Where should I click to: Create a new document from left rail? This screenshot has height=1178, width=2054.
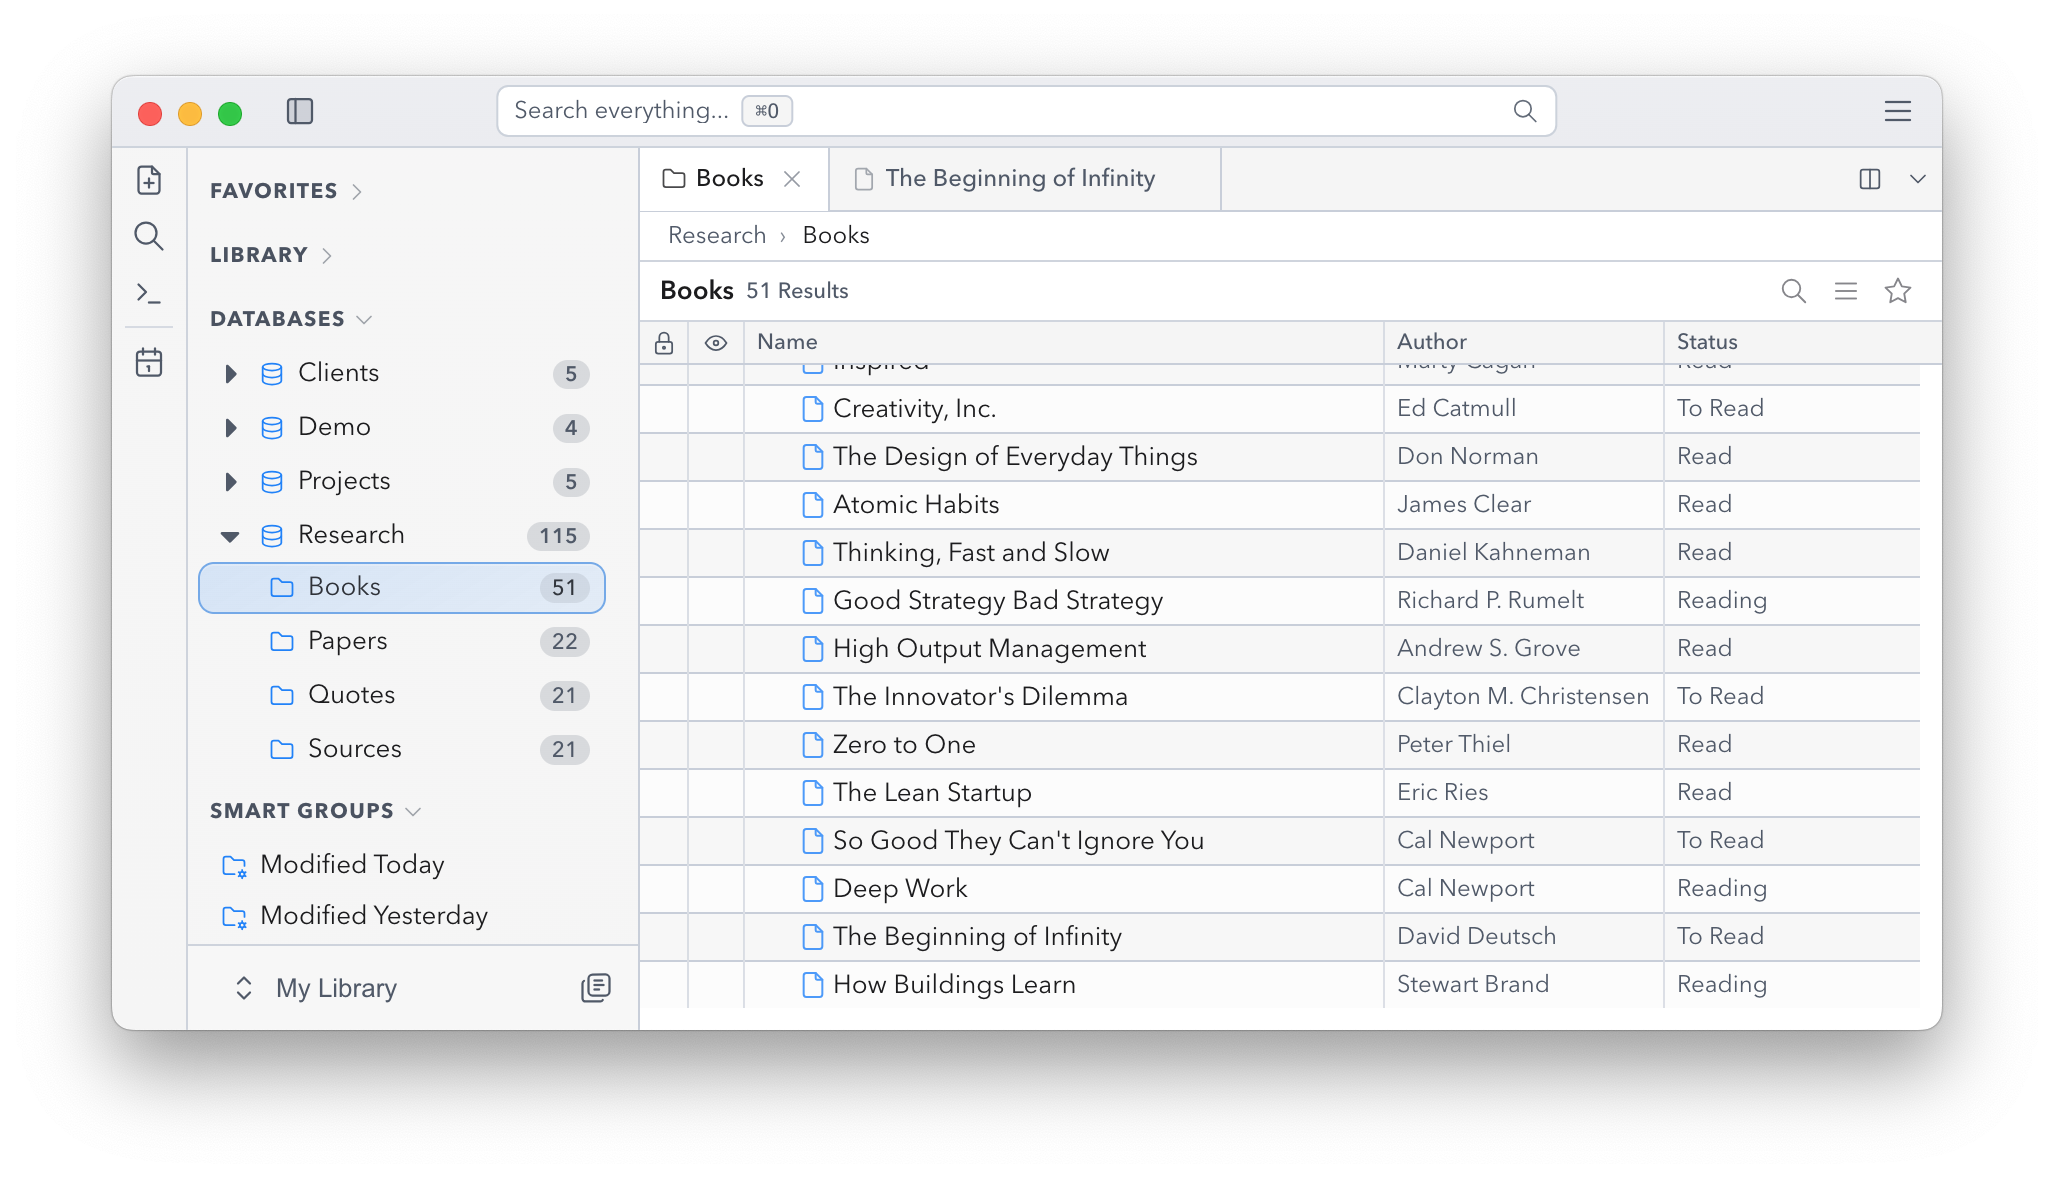tap(149, 180)
